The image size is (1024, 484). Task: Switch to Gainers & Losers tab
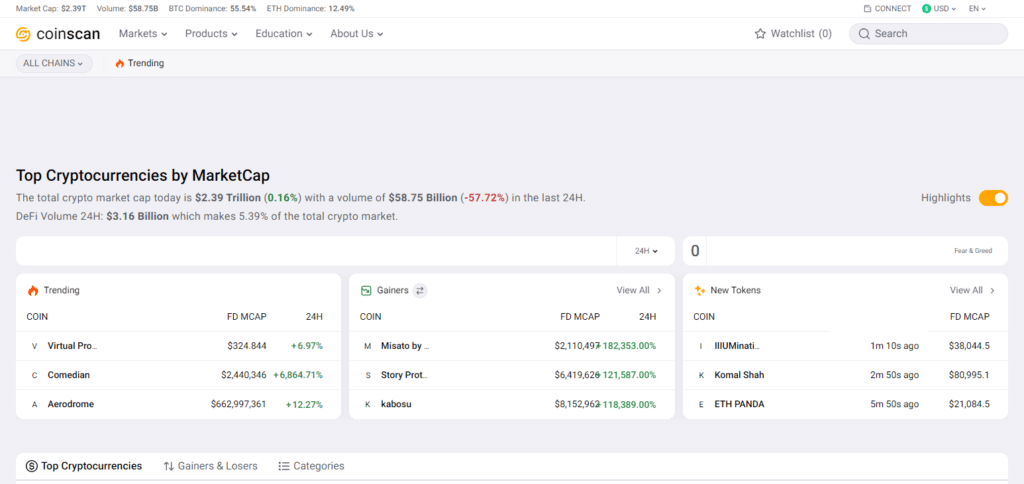(210, 466)
